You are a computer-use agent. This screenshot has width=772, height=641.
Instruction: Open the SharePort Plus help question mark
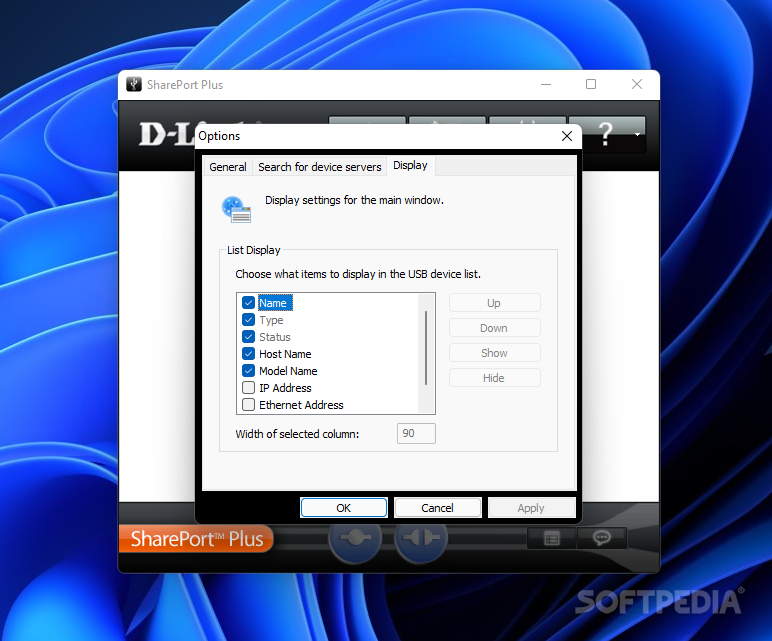(606, 133)
